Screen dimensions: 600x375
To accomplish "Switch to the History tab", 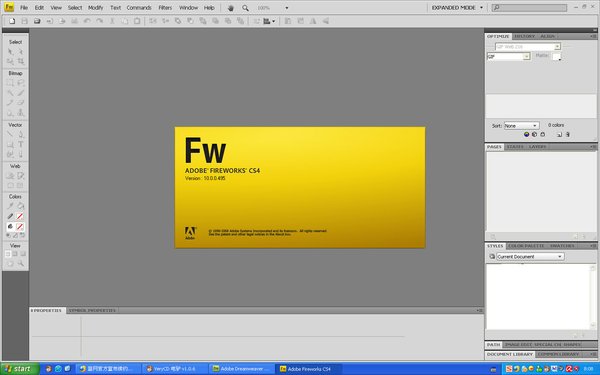I will click(524, 36).
